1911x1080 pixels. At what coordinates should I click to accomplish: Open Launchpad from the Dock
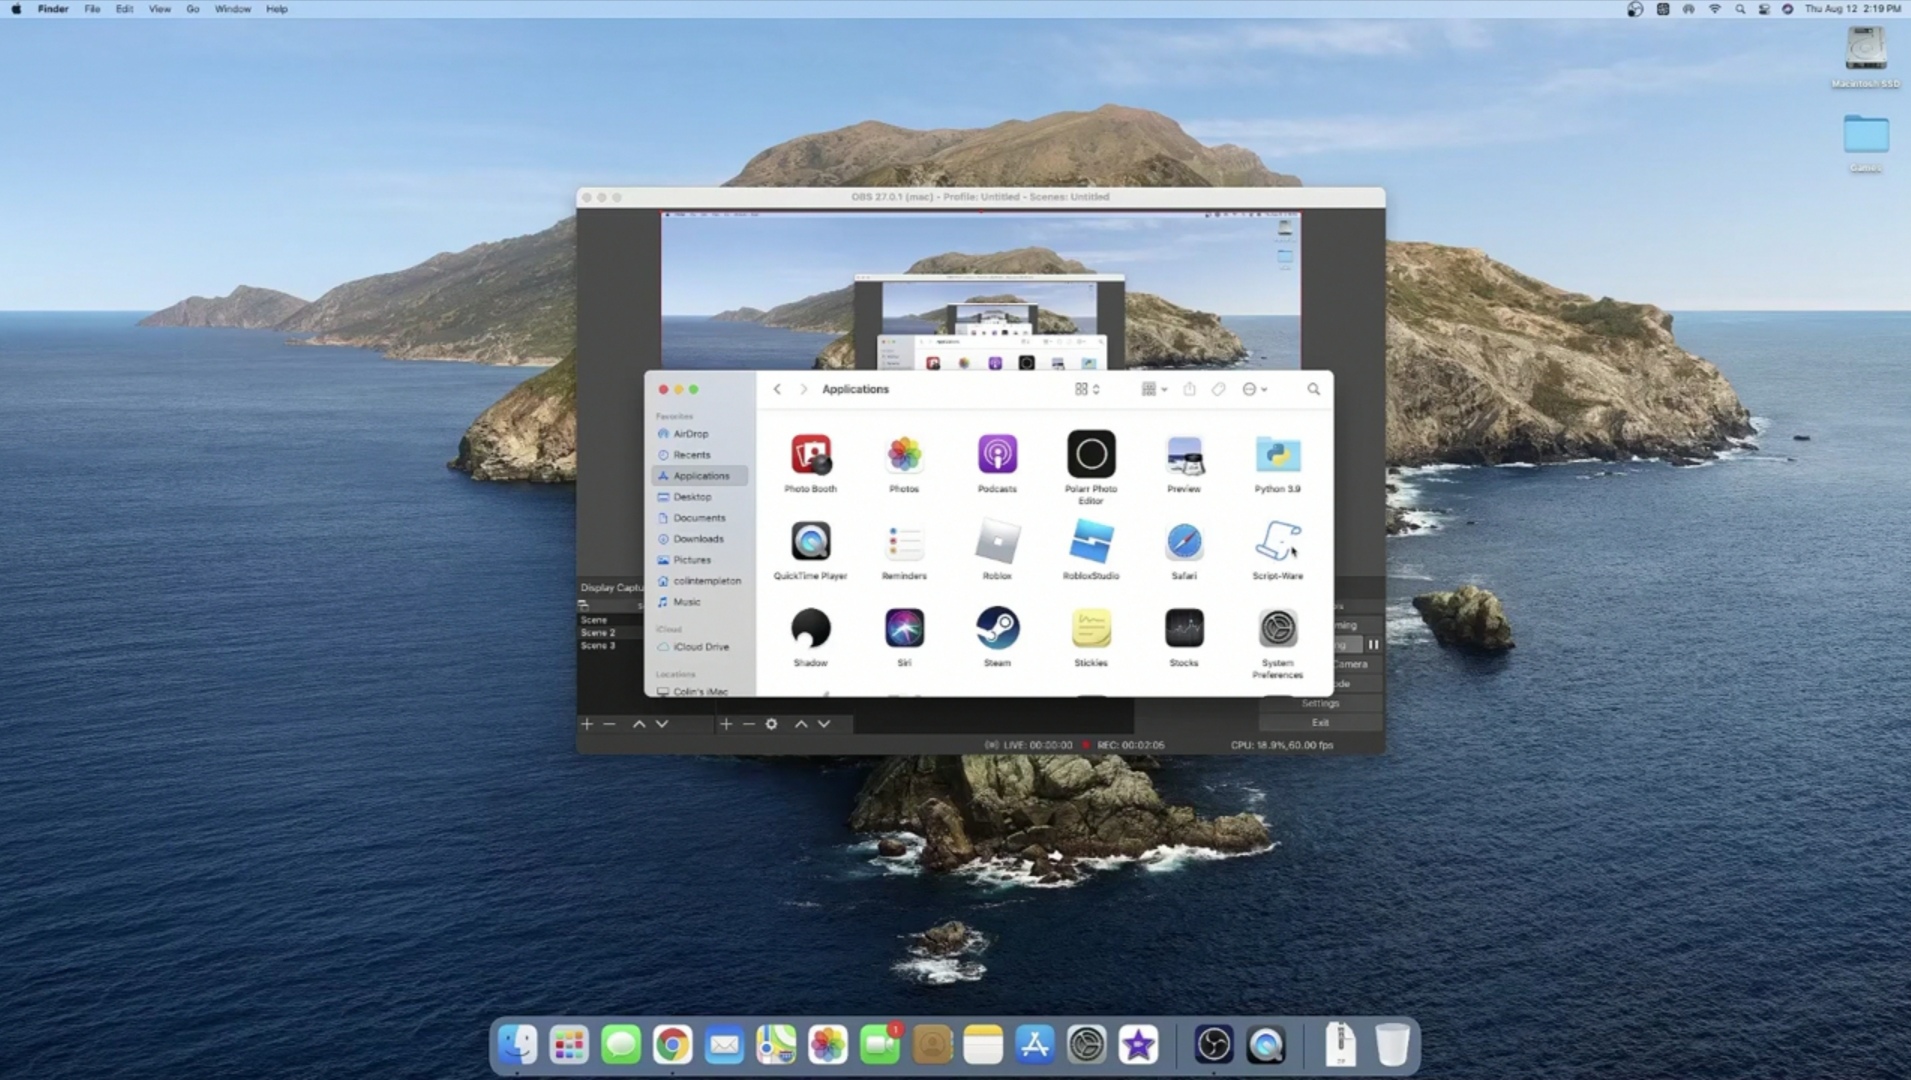pos(569,1045)
